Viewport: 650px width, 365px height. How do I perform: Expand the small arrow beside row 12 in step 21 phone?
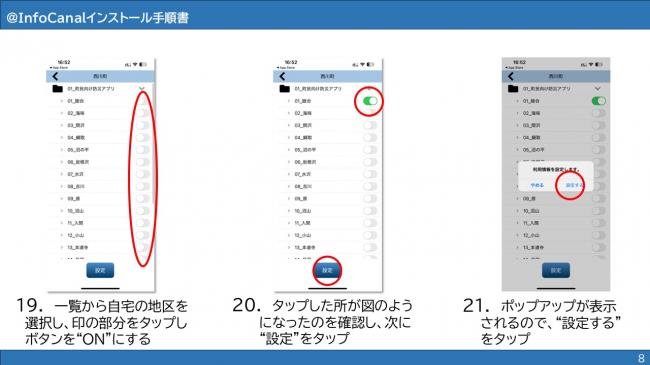(x=518, y=235)
